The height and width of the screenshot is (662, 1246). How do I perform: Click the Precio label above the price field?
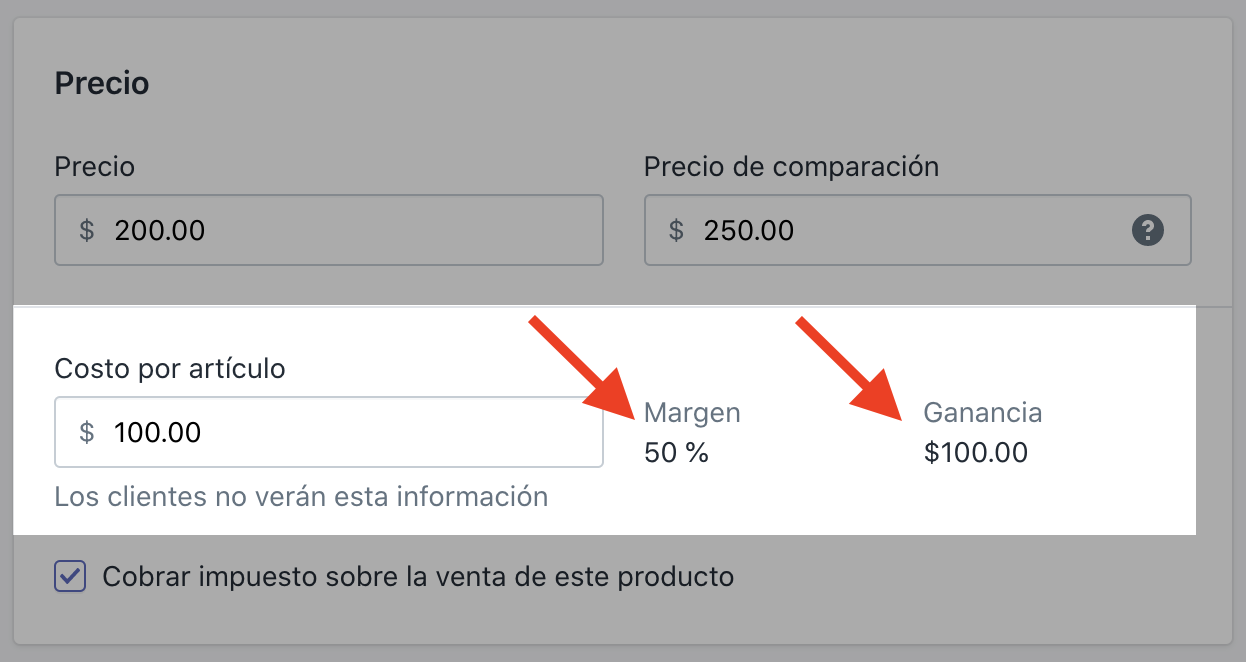95,166
